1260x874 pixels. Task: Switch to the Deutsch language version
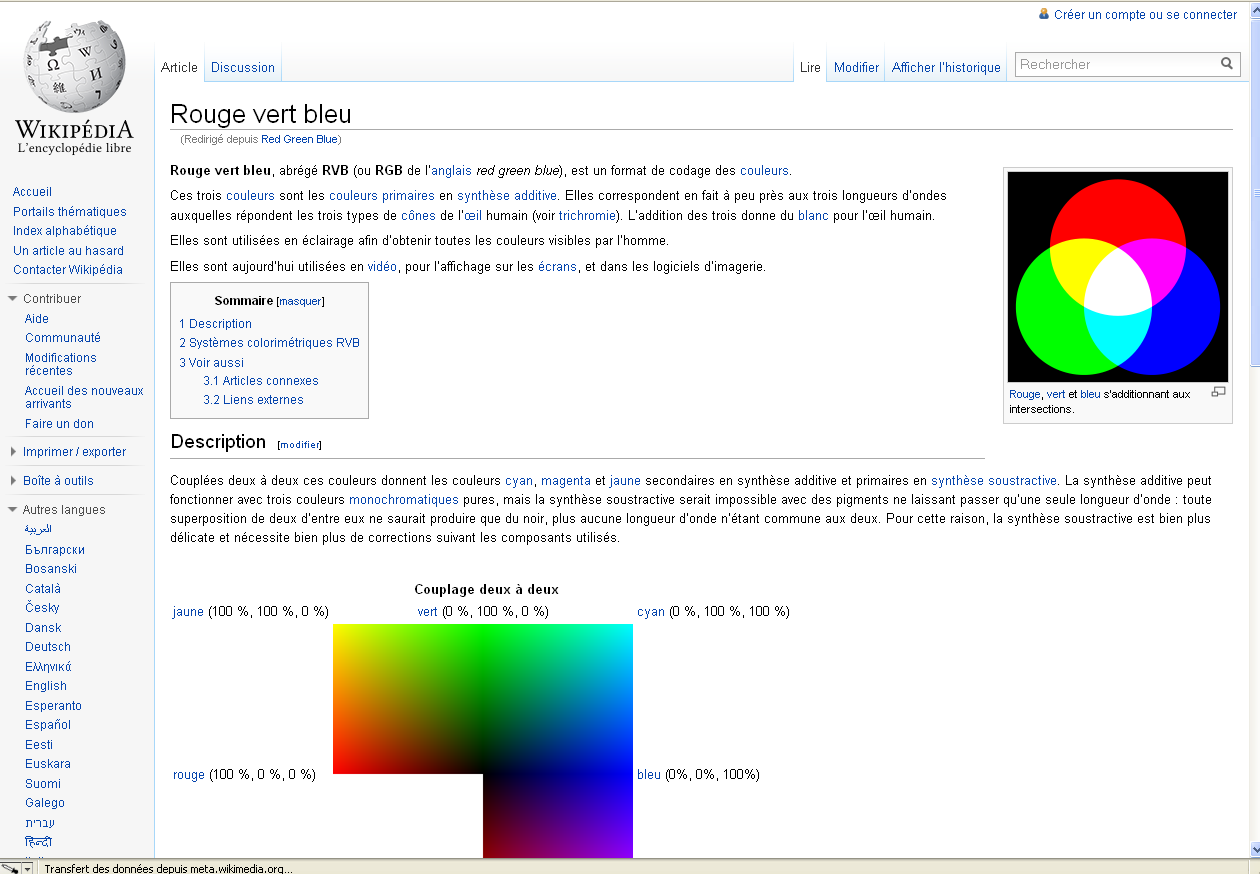[48, 647]
